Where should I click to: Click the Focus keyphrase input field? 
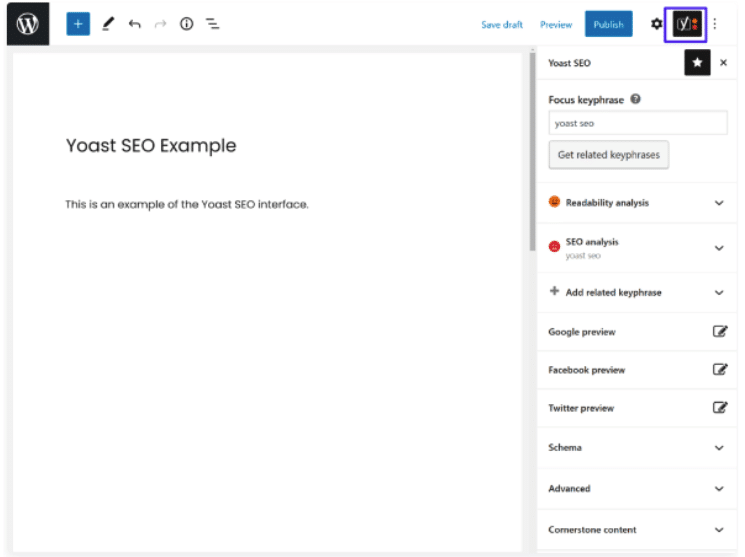coord(637,123)
